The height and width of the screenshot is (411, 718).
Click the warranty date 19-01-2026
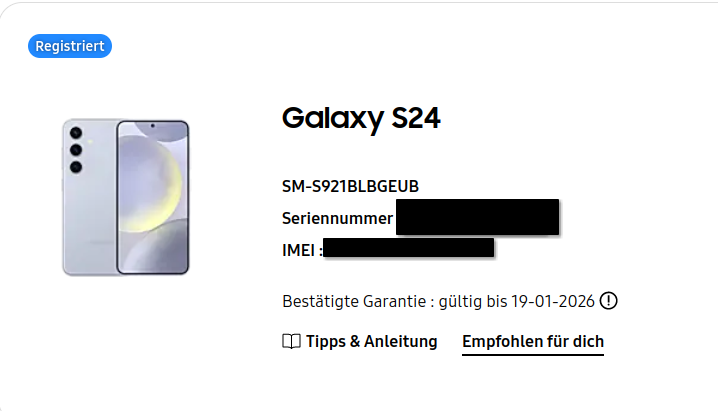pos(553,302)
